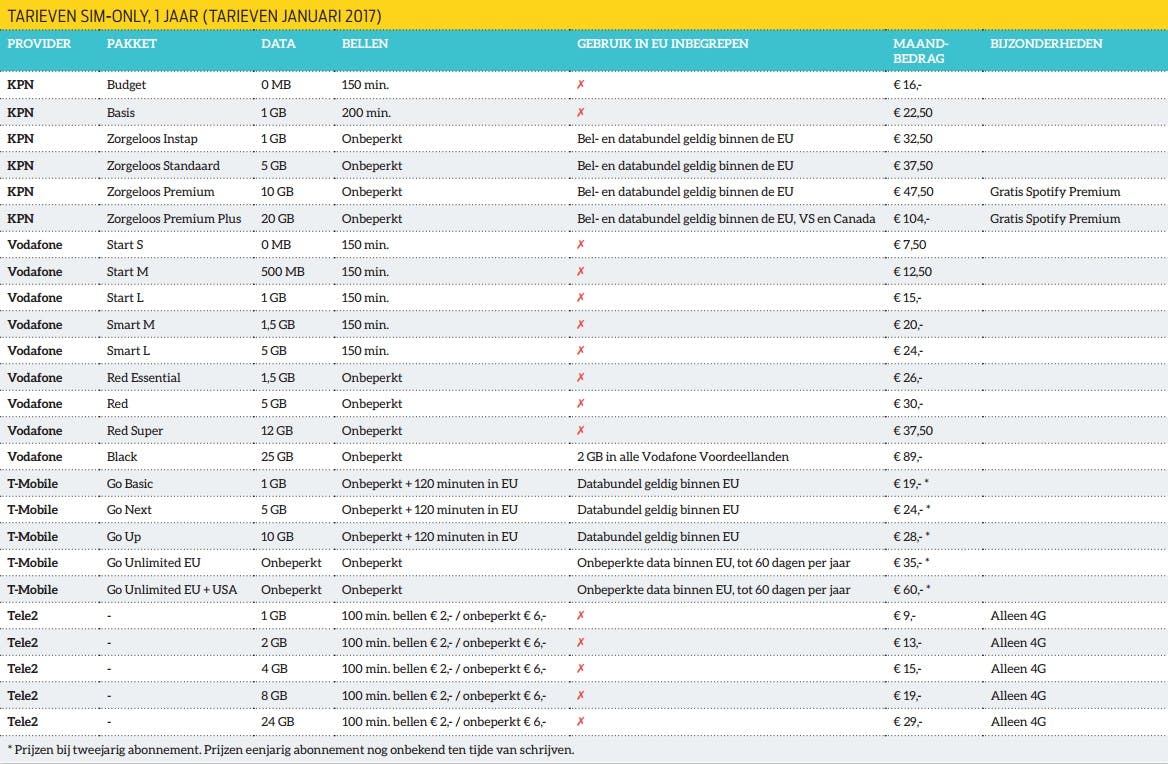1168x764 pixels.
Task: Click '2 GB in alle Vodafone Voordeellanden'
Action: 682,457
